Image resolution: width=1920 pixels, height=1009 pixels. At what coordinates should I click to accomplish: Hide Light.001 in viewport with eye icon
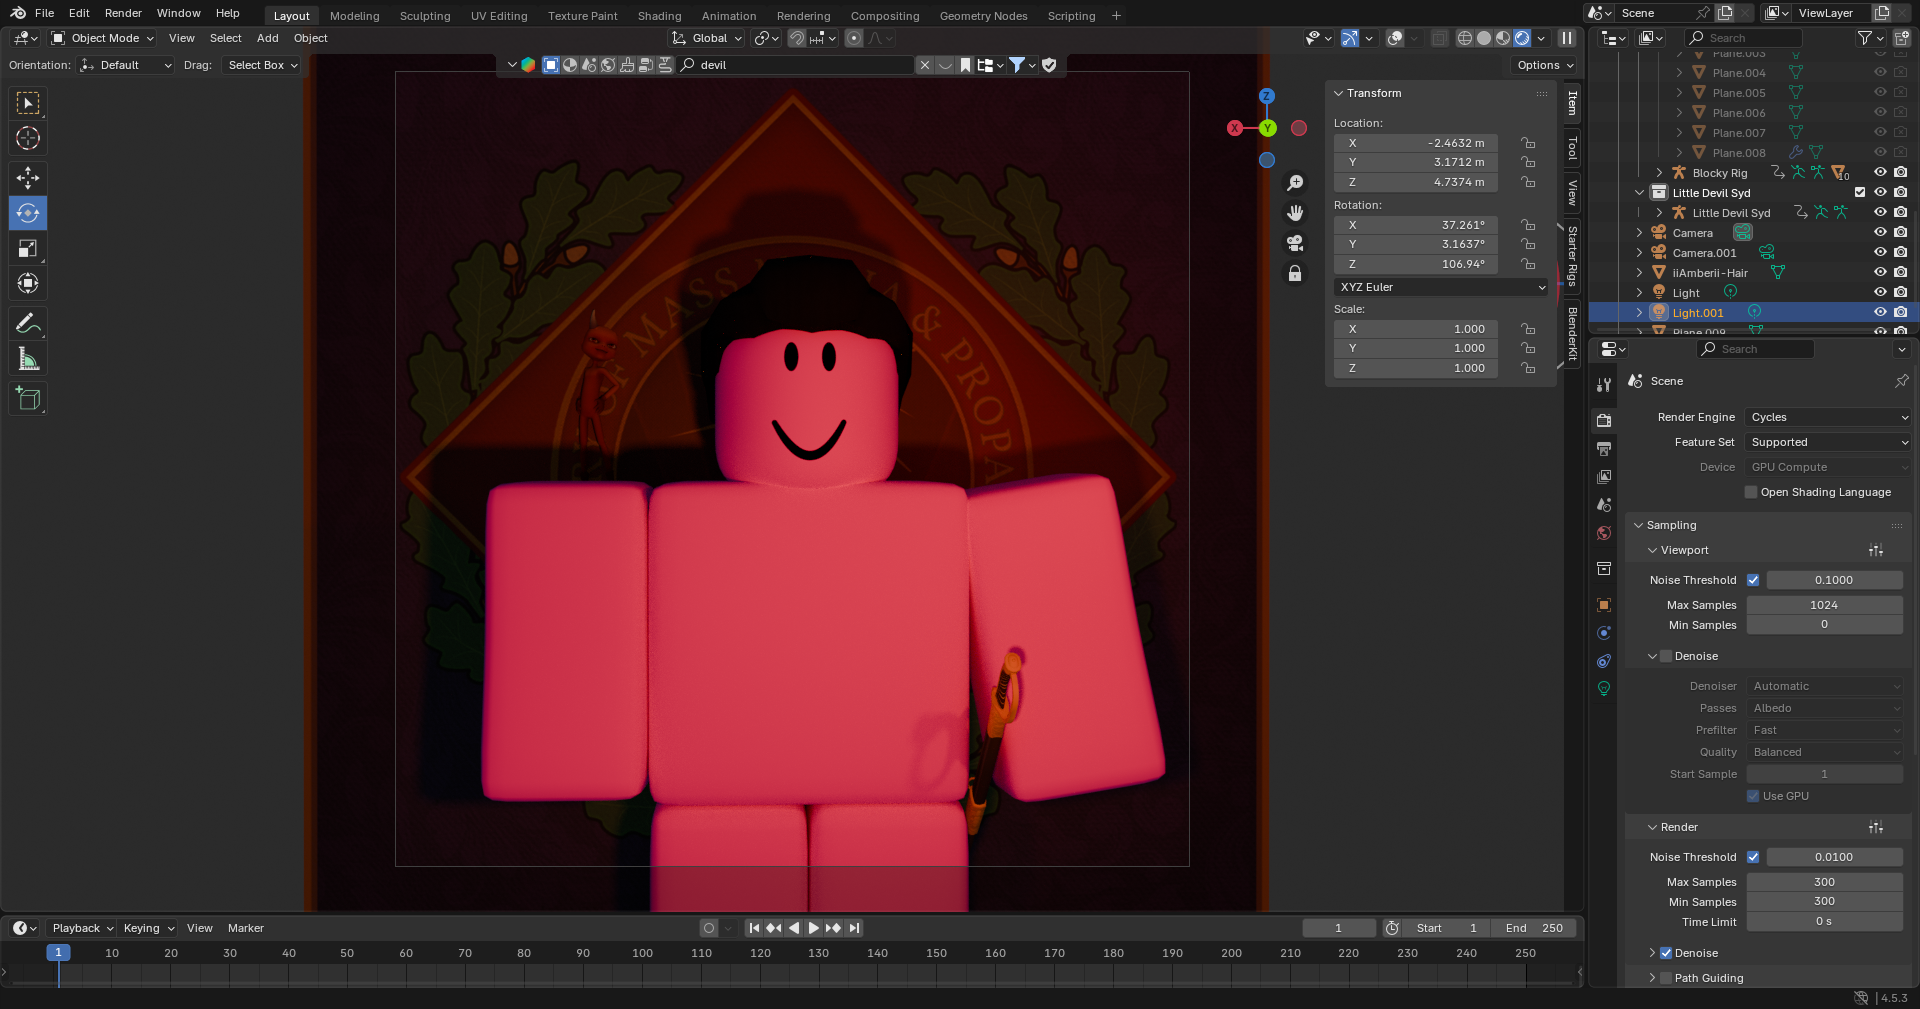point(1880,313)
